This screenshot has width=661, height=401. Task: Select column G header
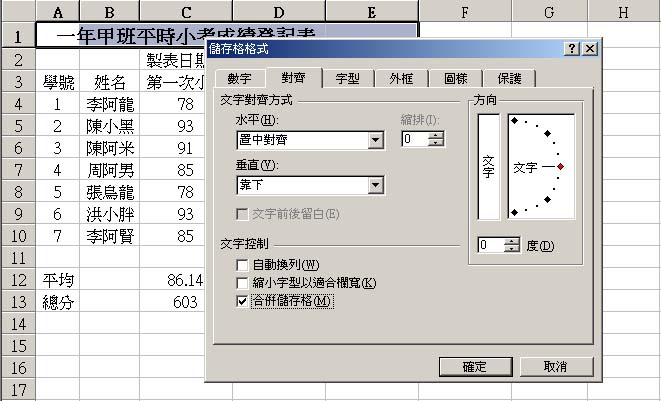coord(549,12)
